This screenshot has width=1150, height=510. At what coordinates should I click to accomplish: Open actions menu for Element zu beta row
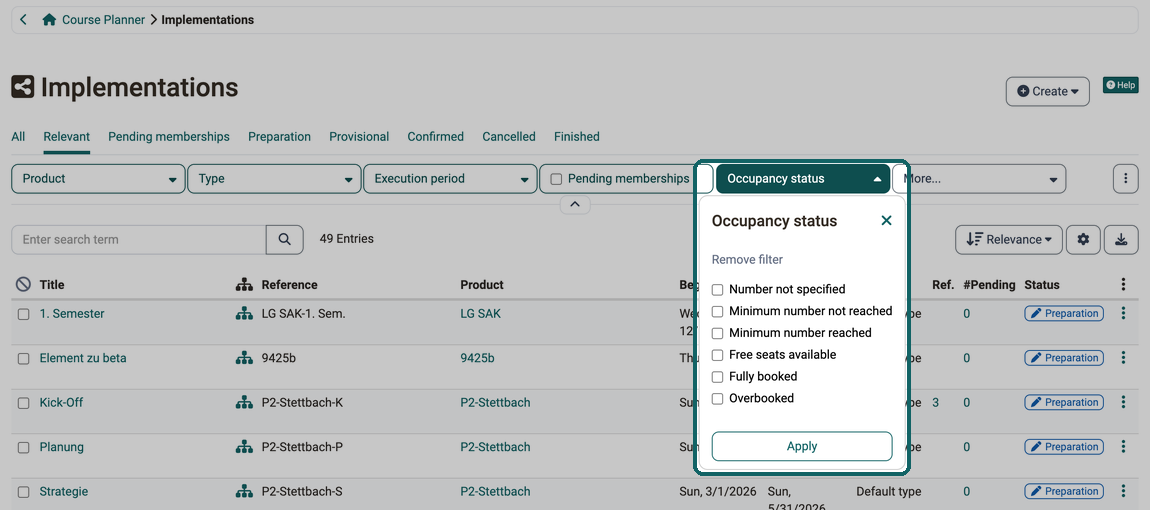click(x=1123, y=358)
